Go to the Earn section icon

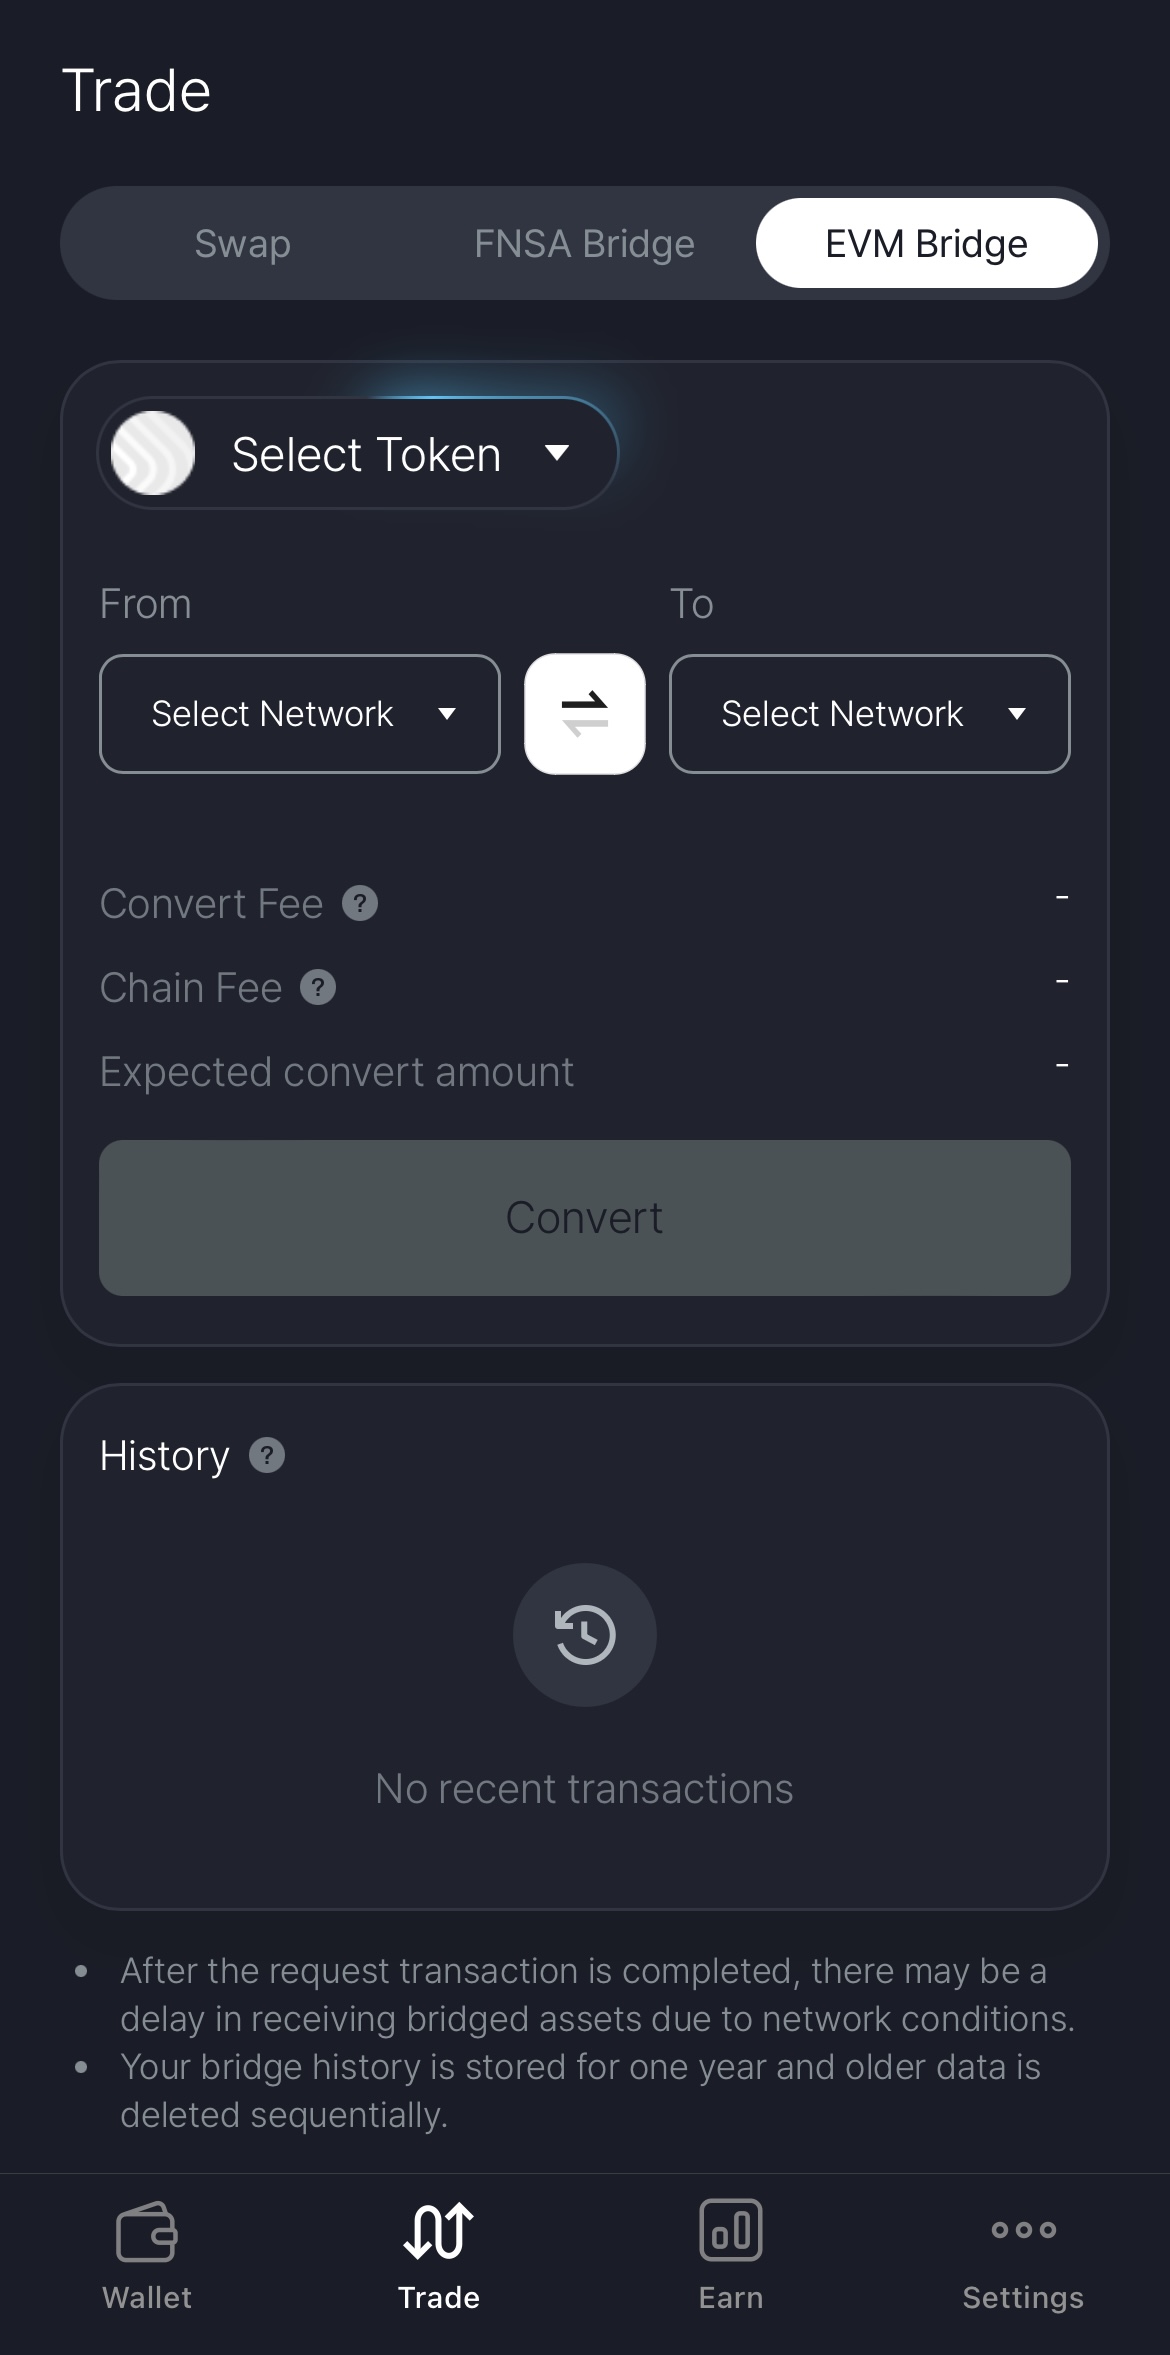click(x=731, y=2230)
